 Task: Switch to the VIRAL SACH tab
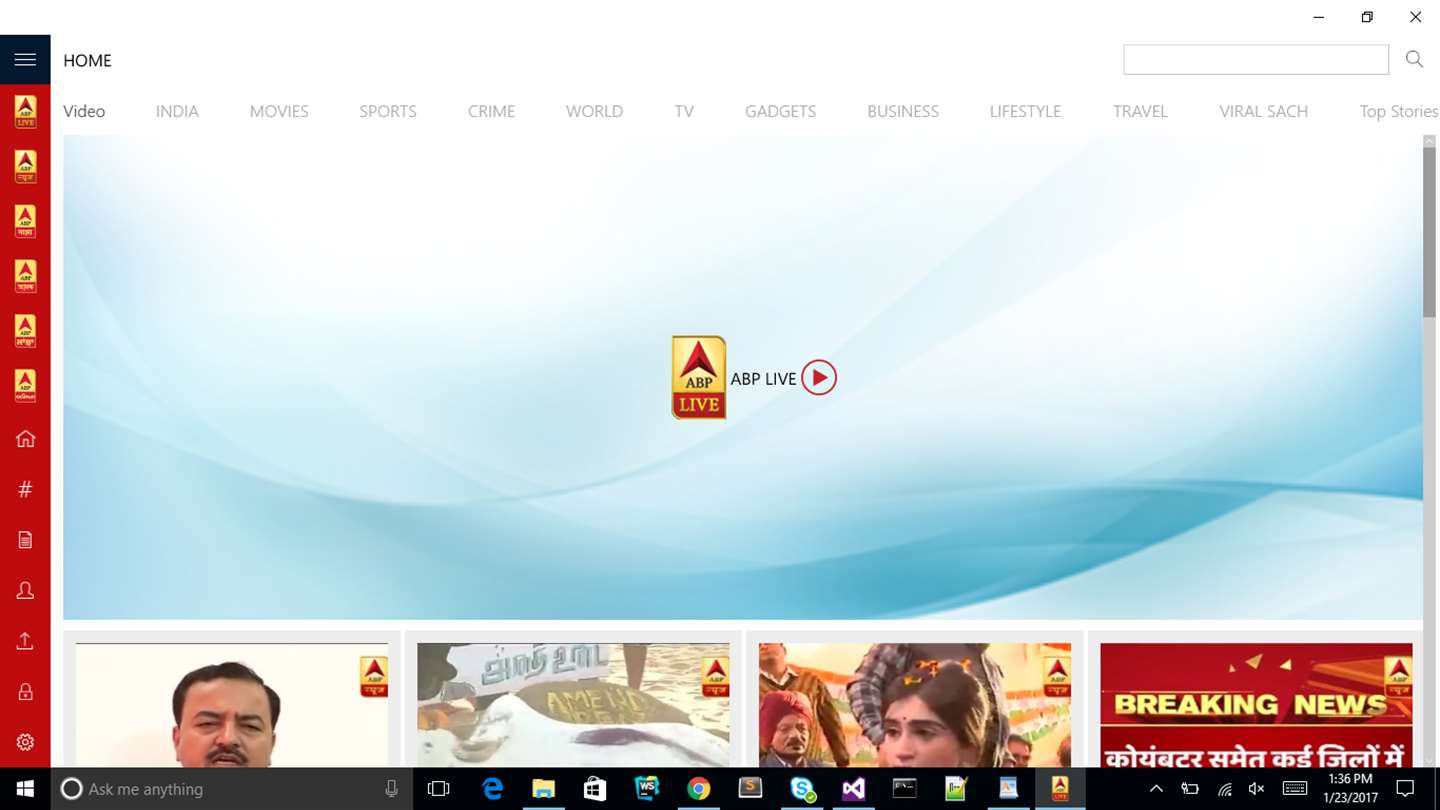[1263, 111]
